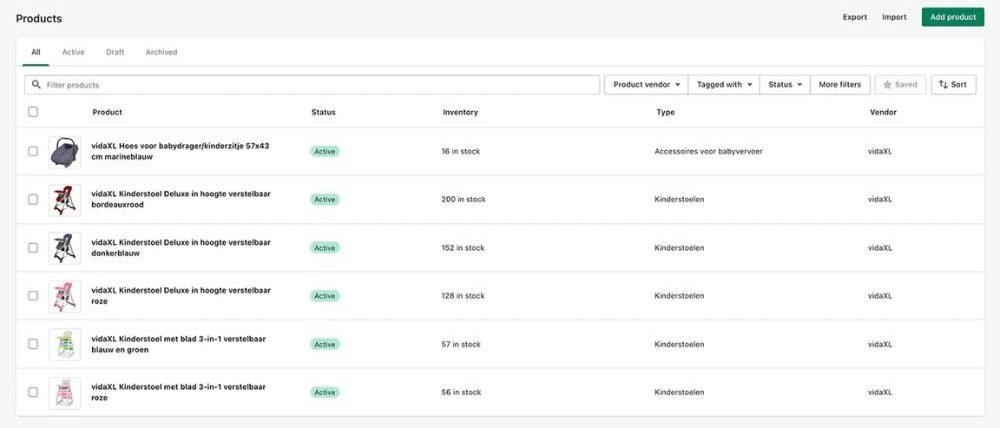
Task: Open the babydrager hoes product thumbnail
Action: [64, 152]
